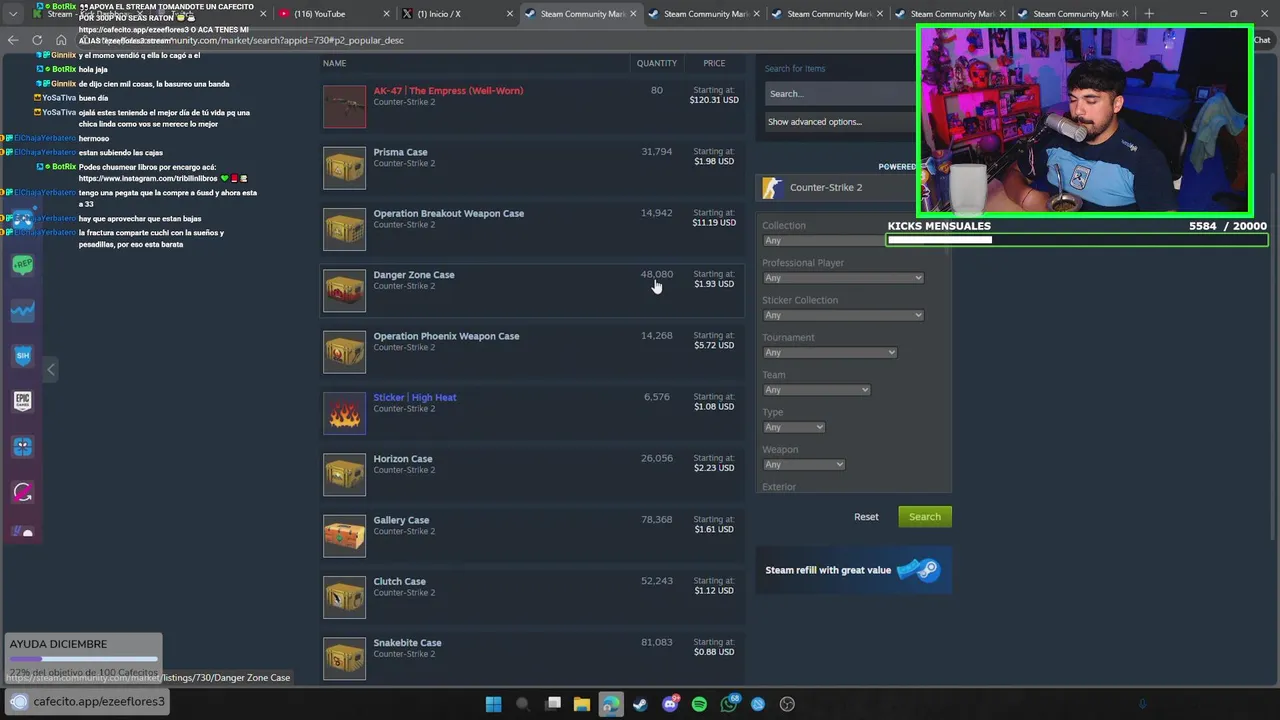Open the Professional Player dropdown
The height and width of the screenshot is (720, 1280).
pyautogui.click(x=843, y=278)
